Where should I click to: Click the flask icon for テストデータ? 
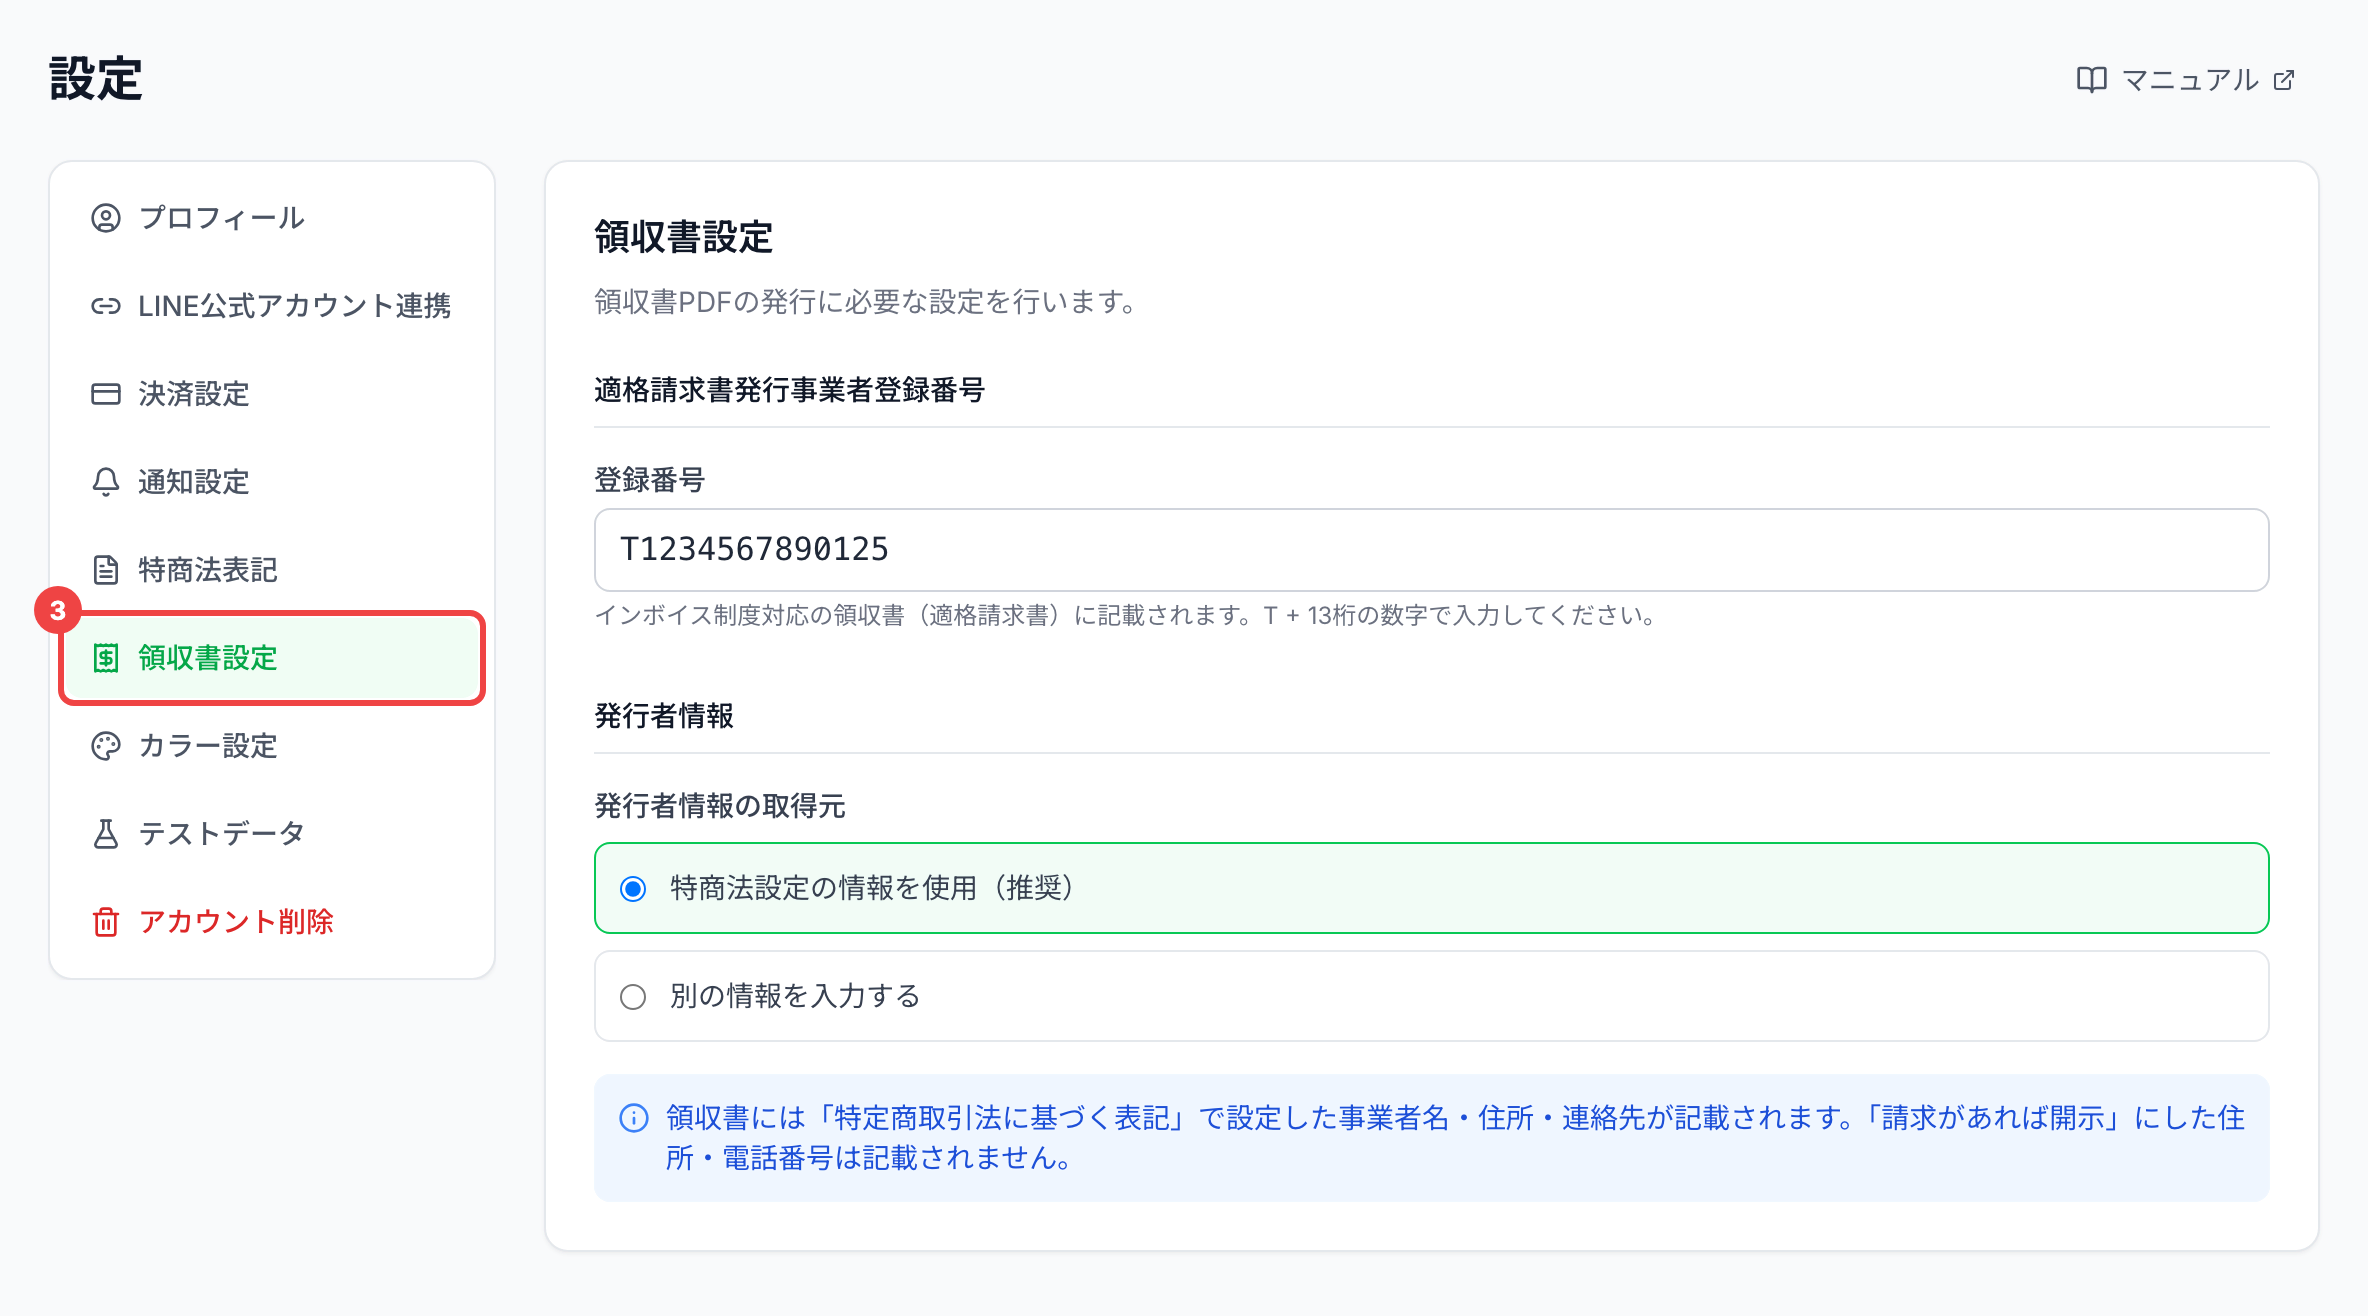106,834
